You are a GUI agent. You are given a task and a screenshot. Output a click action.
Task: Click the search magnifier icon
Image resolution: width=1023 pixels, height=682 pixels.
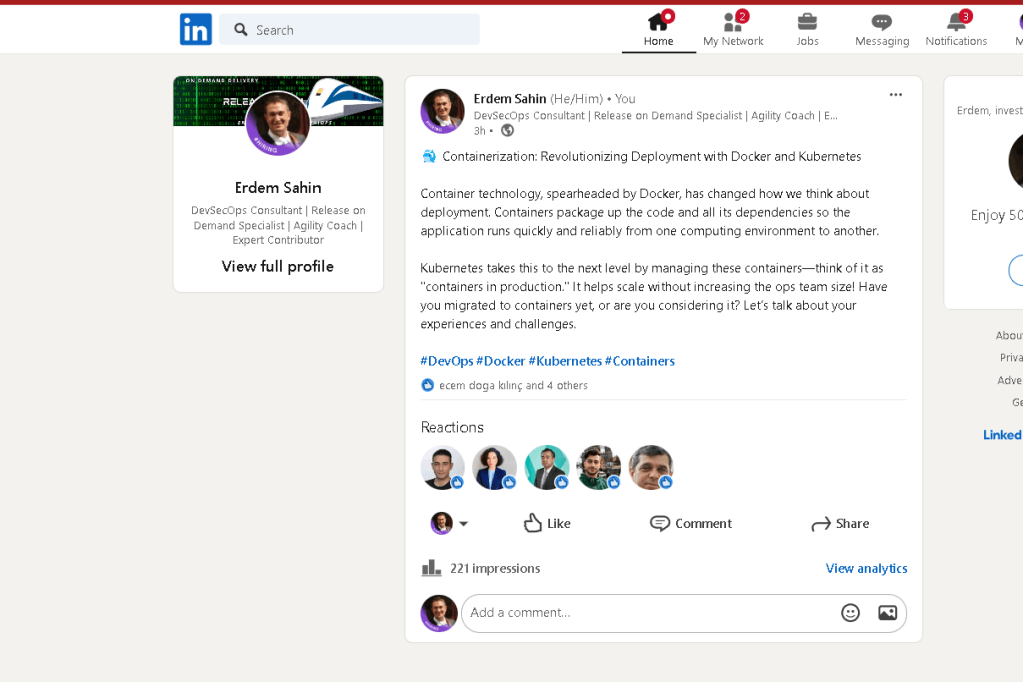[x=241, y=30]
